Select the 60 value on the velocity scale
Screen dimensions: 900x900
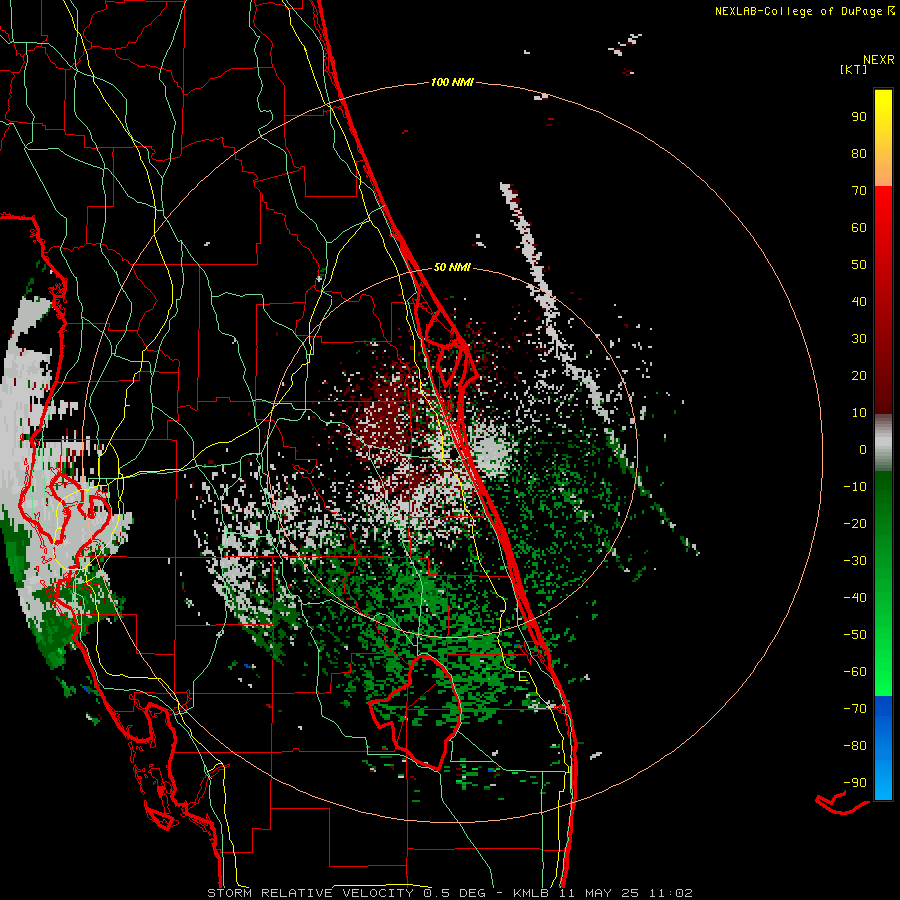click(x=859, y=228)
